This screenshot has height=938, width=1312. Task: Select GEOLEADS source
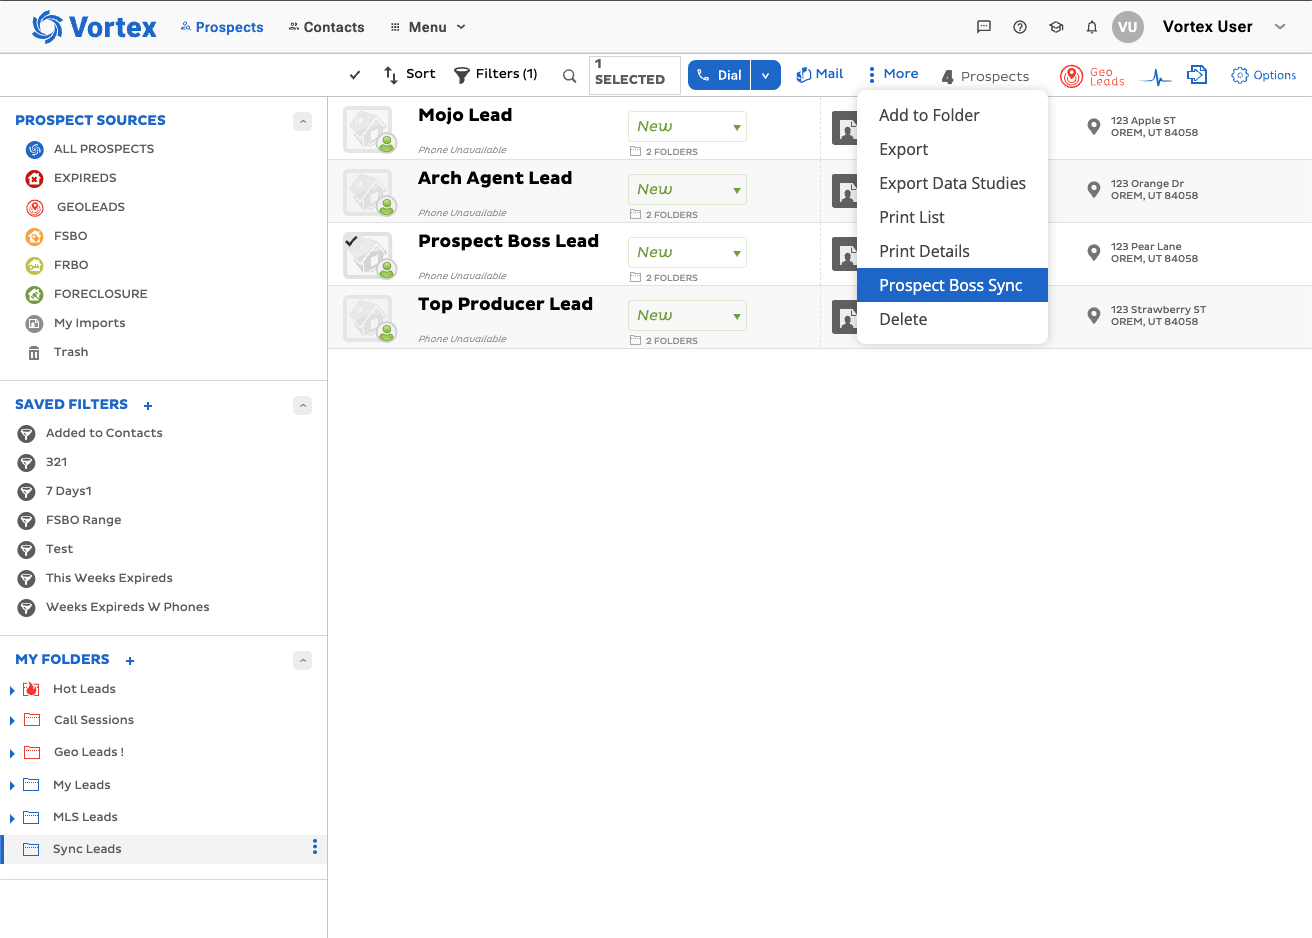pyautogui.click(x=76, y=207)
